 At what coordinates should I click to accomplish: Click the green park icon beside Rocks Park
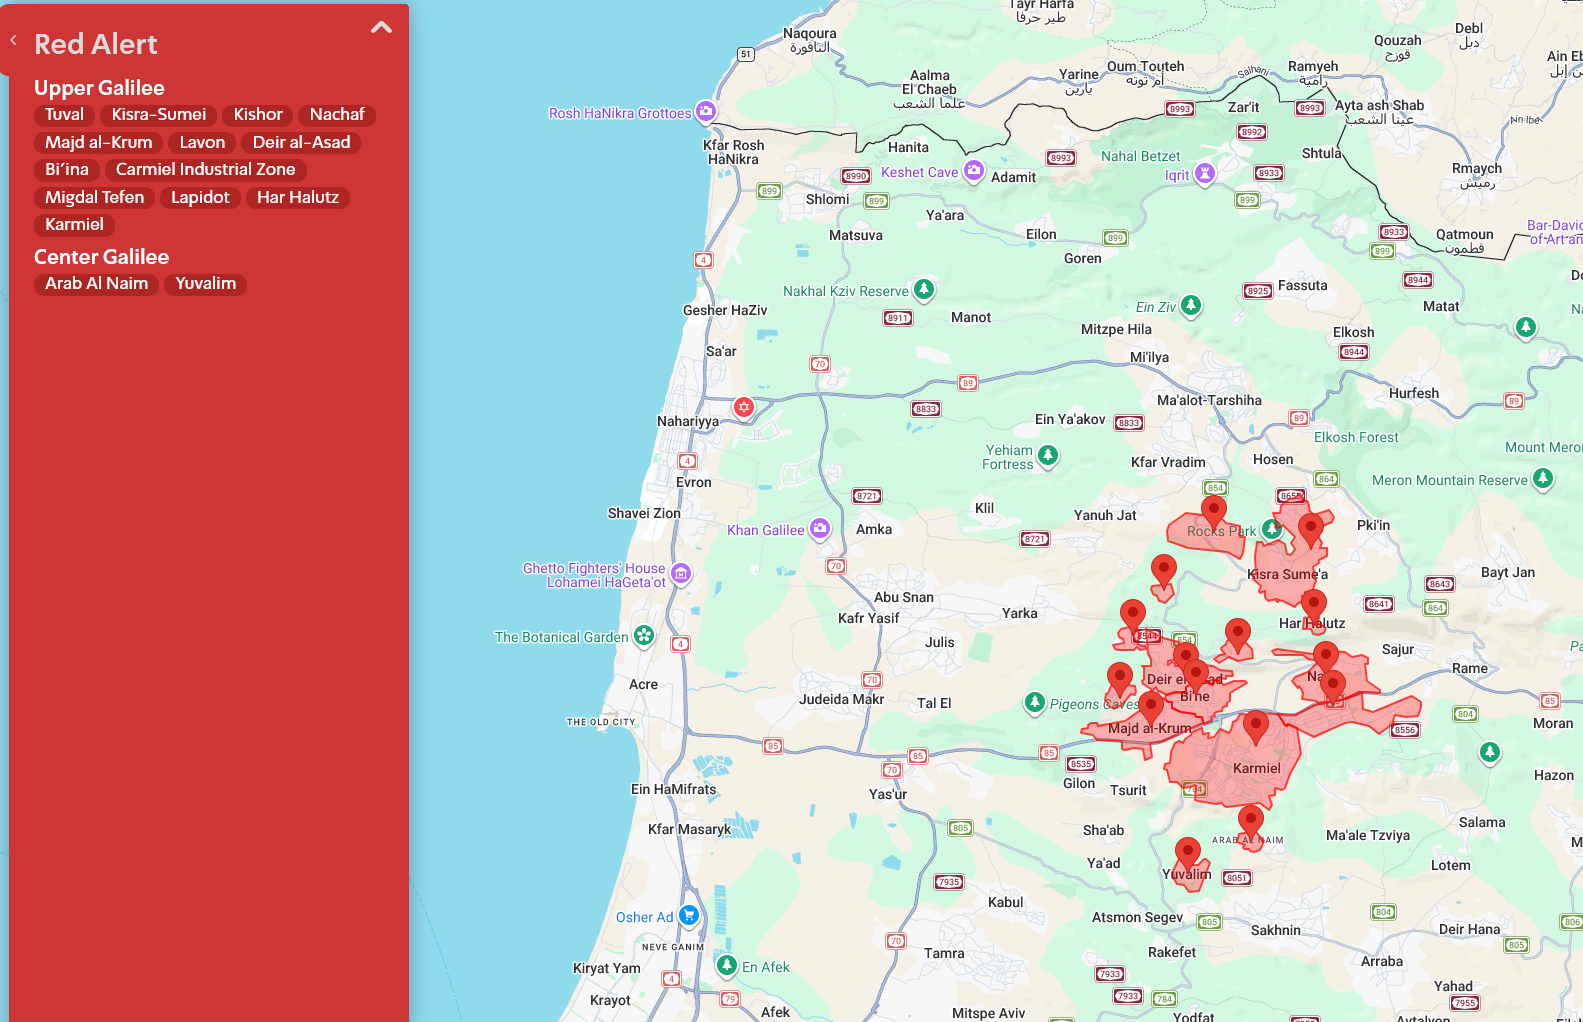click(x=1272, y=528)
